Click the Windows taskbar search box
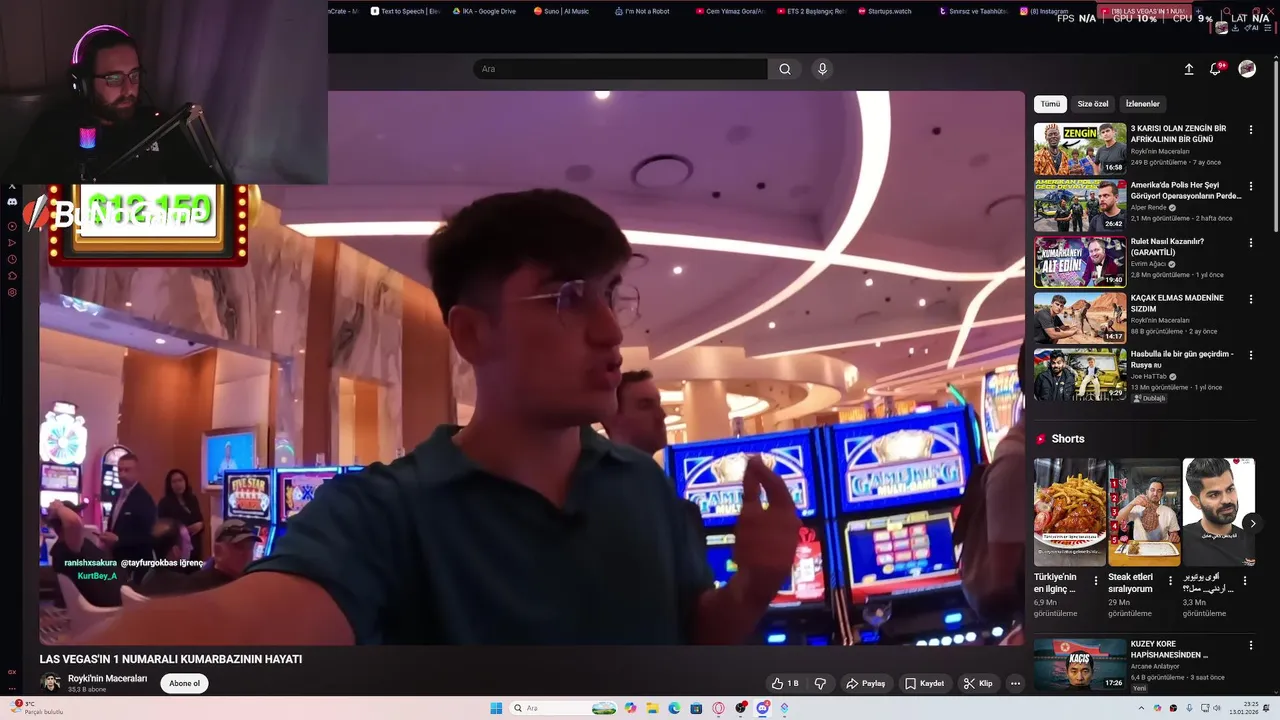The height and width of the screenshot is (720, 1280). (x=564, y=708)
